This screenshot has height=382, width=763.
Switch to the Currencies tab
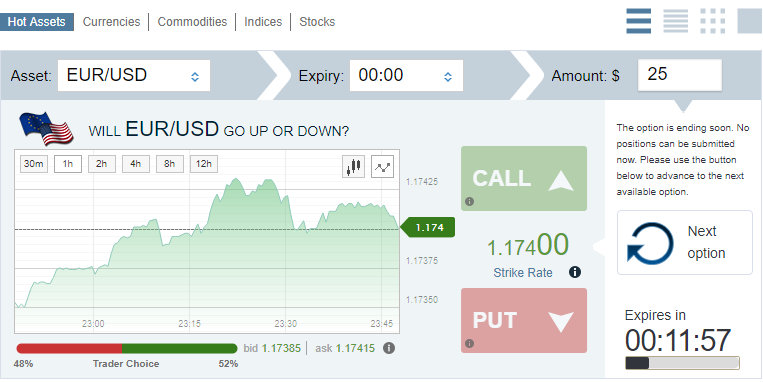click(111, 22)
